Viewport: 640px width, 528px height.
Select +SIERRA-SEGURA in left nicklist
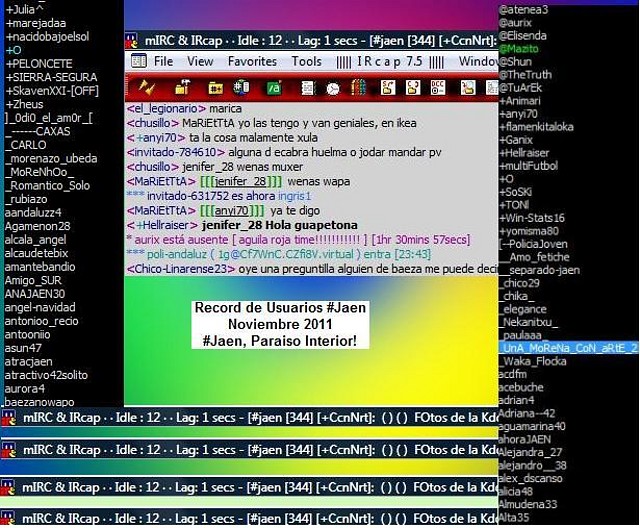coord(51,77)
